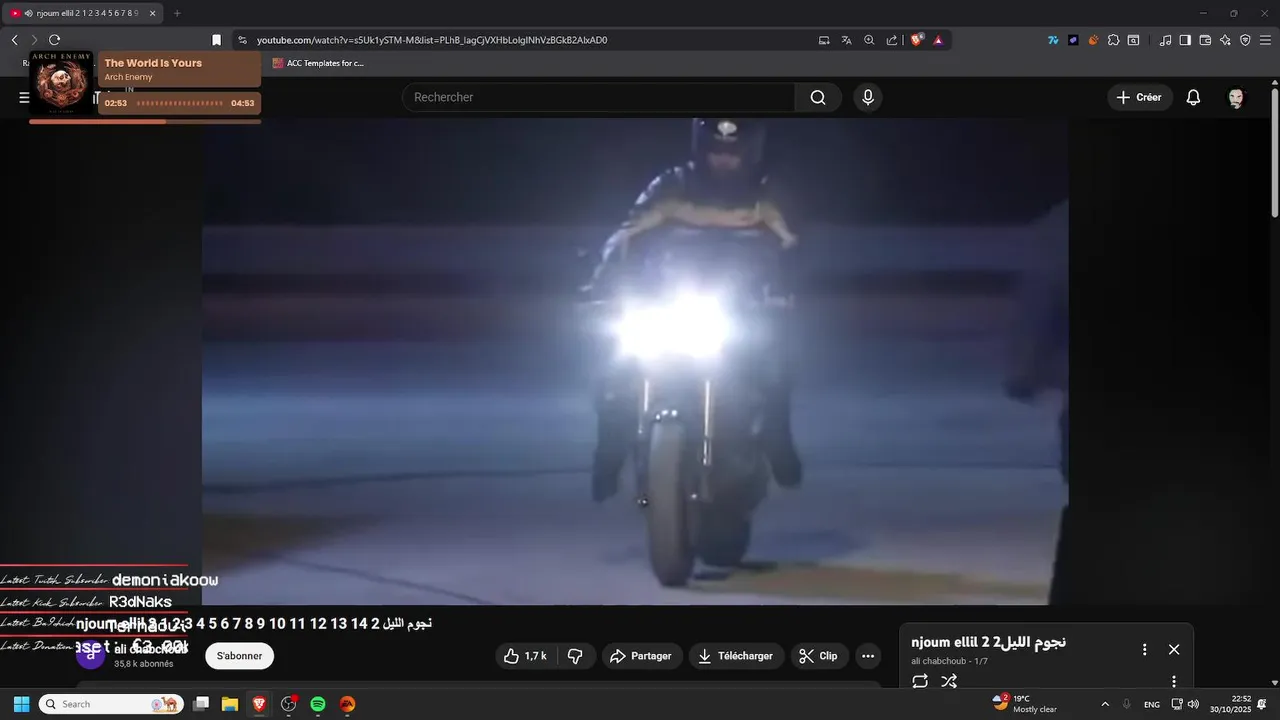Like the video with 1,7 k
The width and height of the screenshot is (1280, 720).
pos(525,656)
